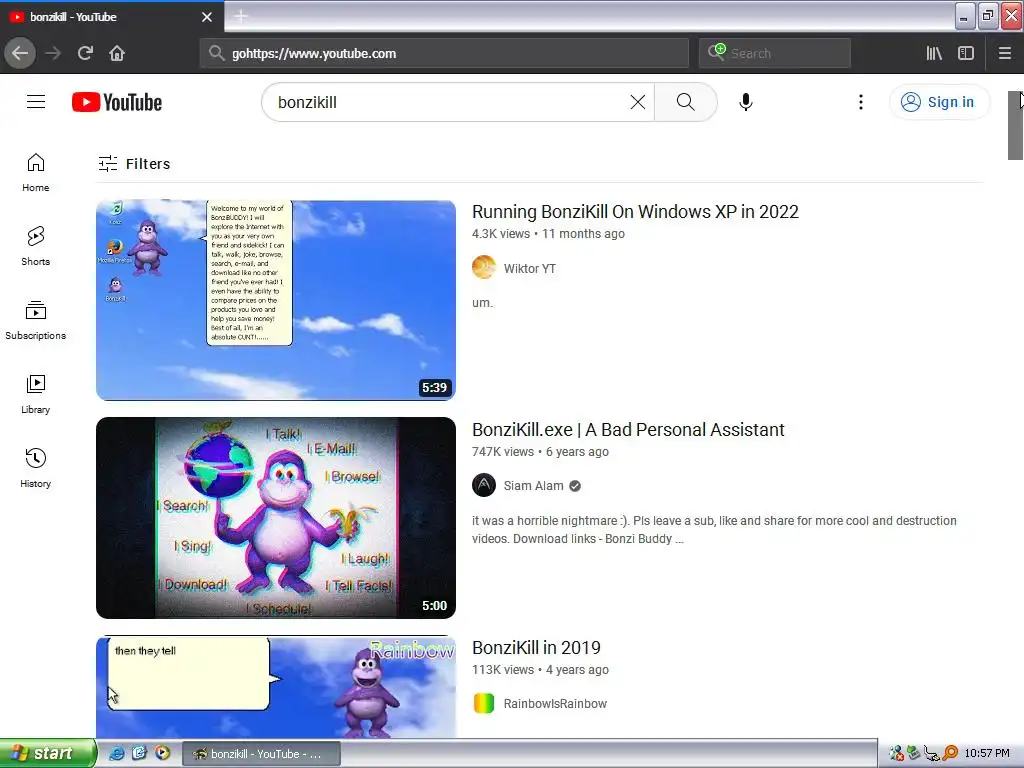This screenshot has height=768, width=1024.
Task: Clear the bonzikill search text with X
Action: tap(637, 102)
